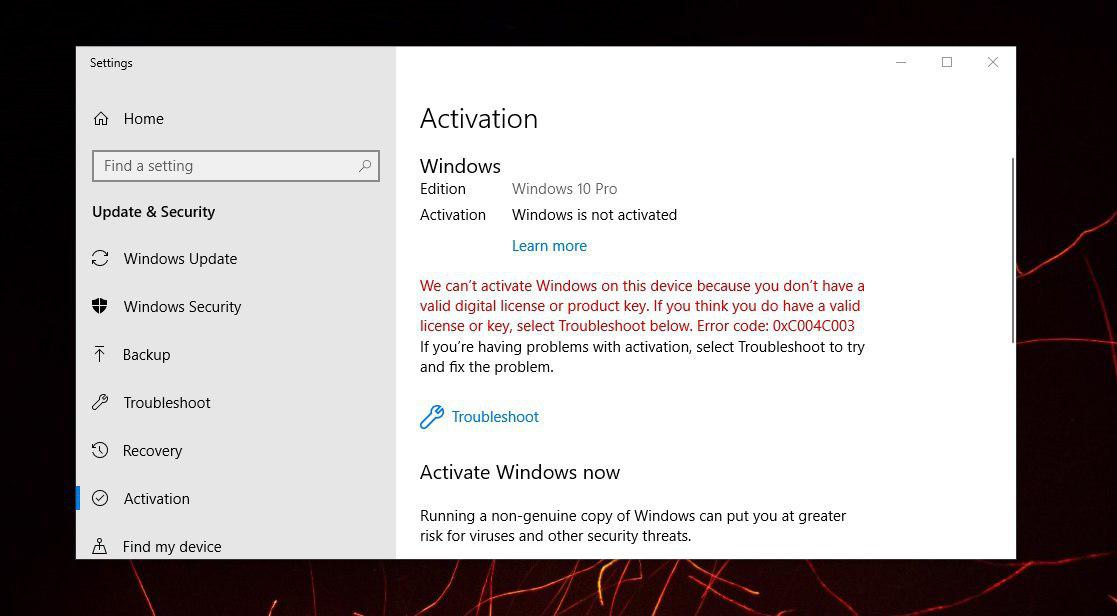Click the Activate Windows now heading

520,472
